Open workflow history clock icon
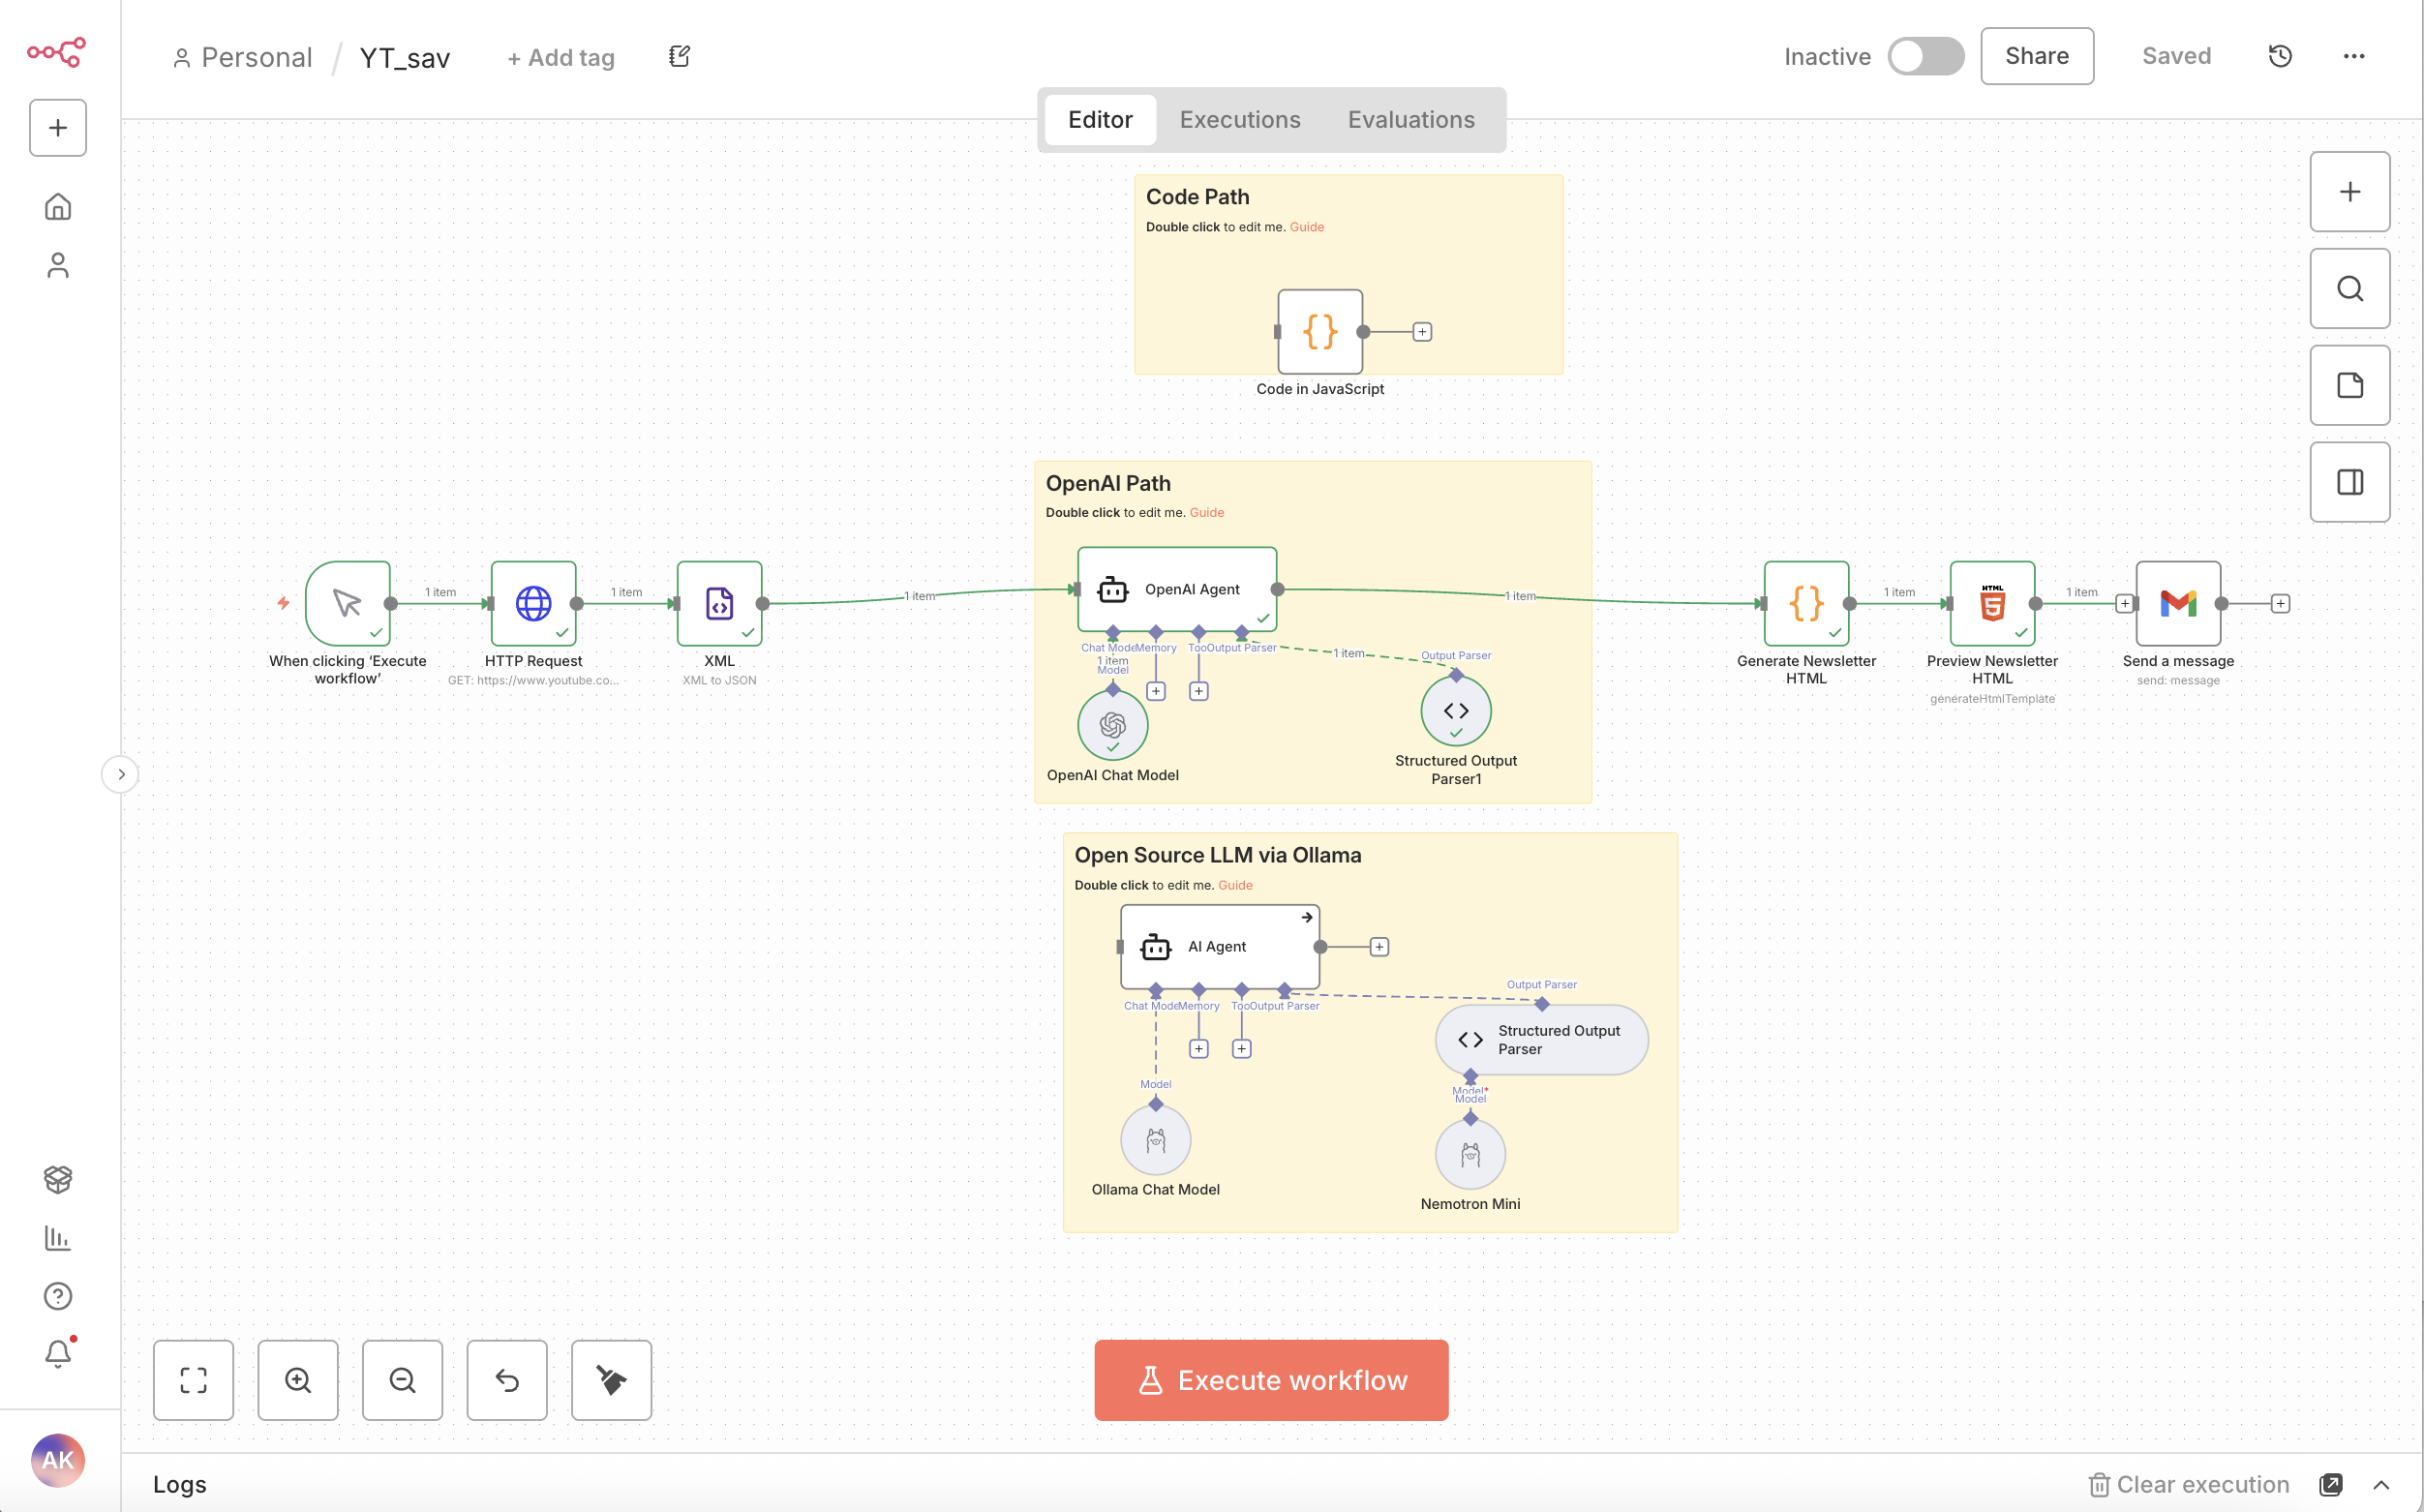Viewport: 2424px width, 1512px height. 2280,56
